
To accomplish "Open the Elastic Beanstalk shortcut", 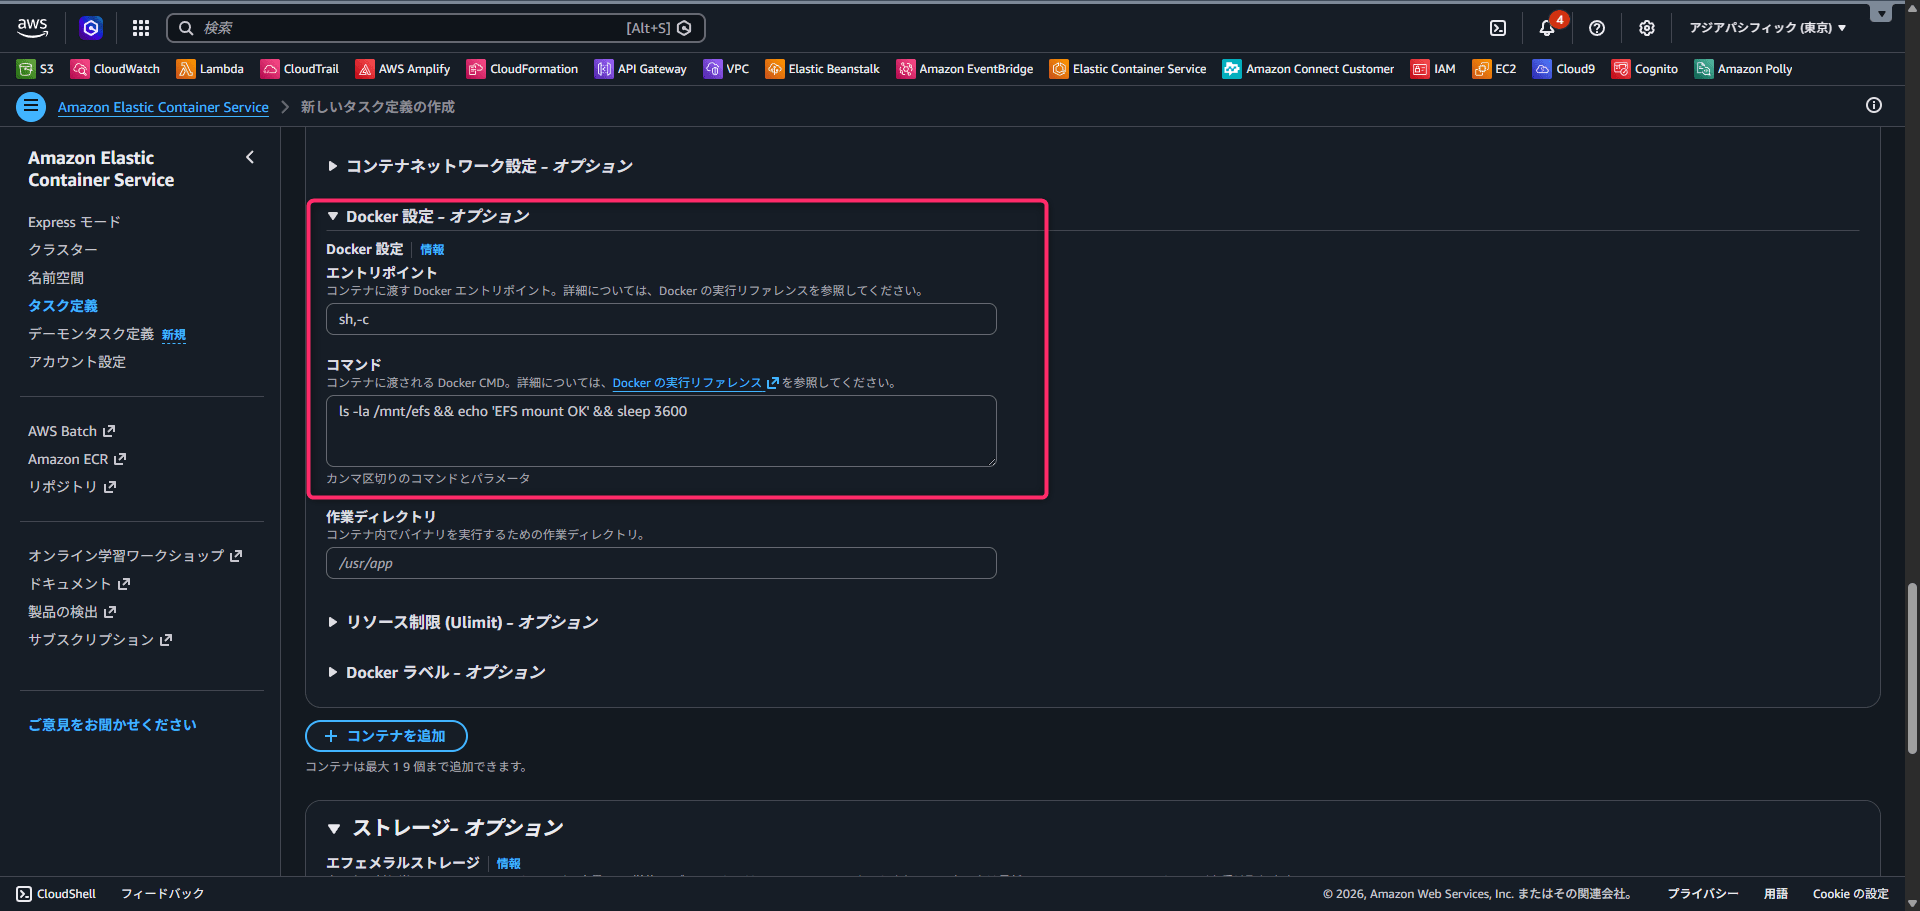I will coord(823,69).
